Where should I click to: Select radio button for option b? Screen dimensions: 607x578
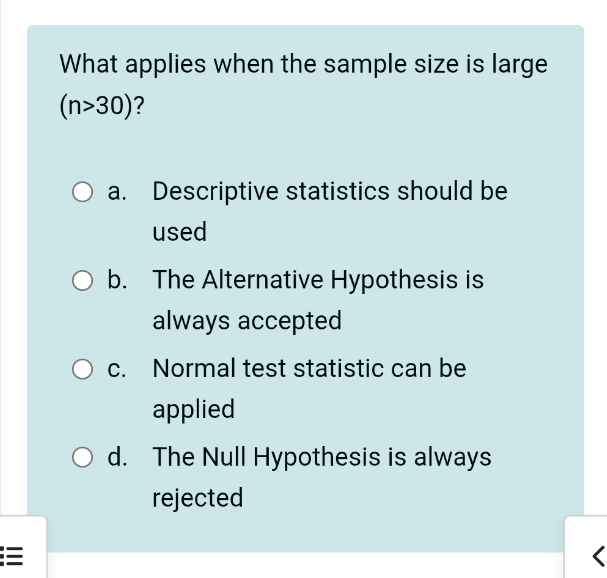point(82,281)
